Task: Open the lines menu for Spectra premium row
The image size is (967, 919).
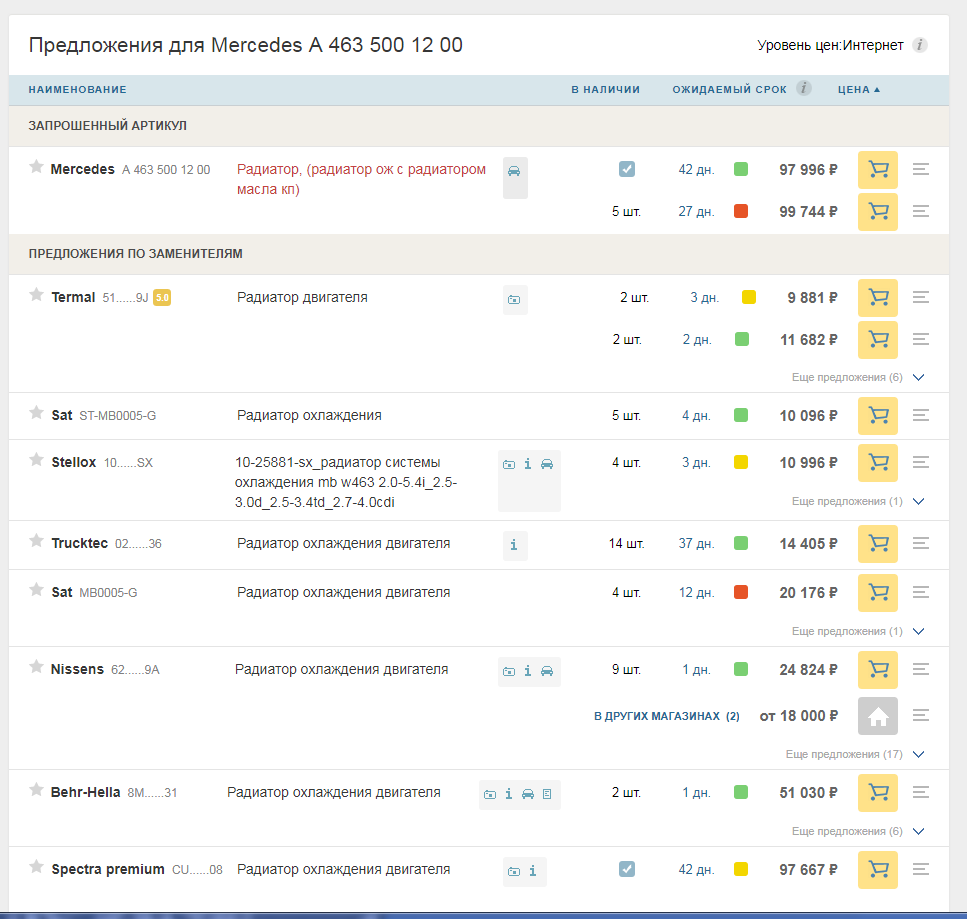Action: tap(921, 869)
